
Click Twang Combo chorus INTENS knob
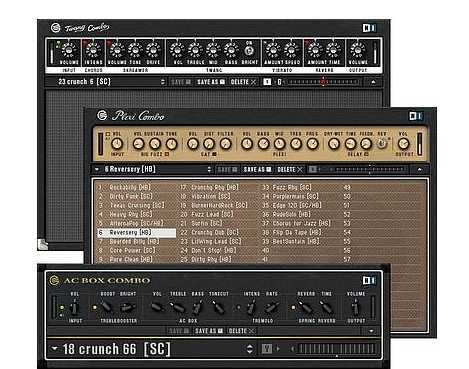pyautogui.click(x=93, y=50)
